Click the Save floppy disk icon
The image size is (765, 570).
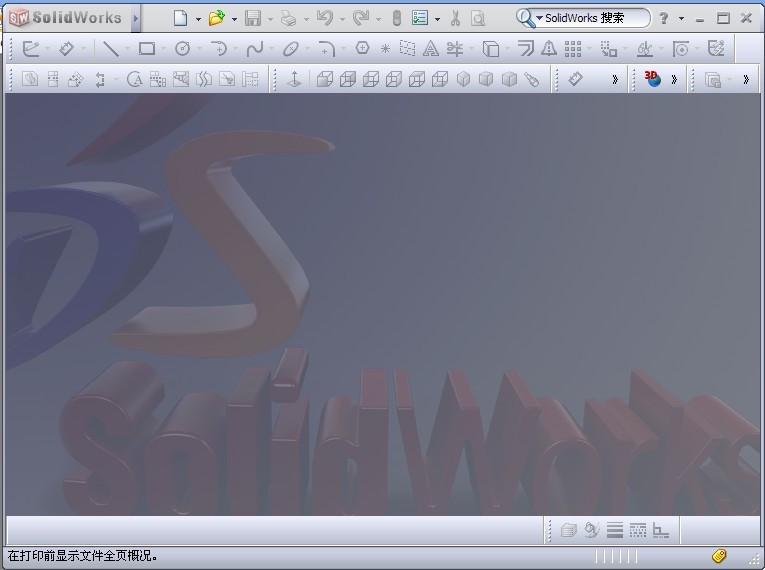253,19
